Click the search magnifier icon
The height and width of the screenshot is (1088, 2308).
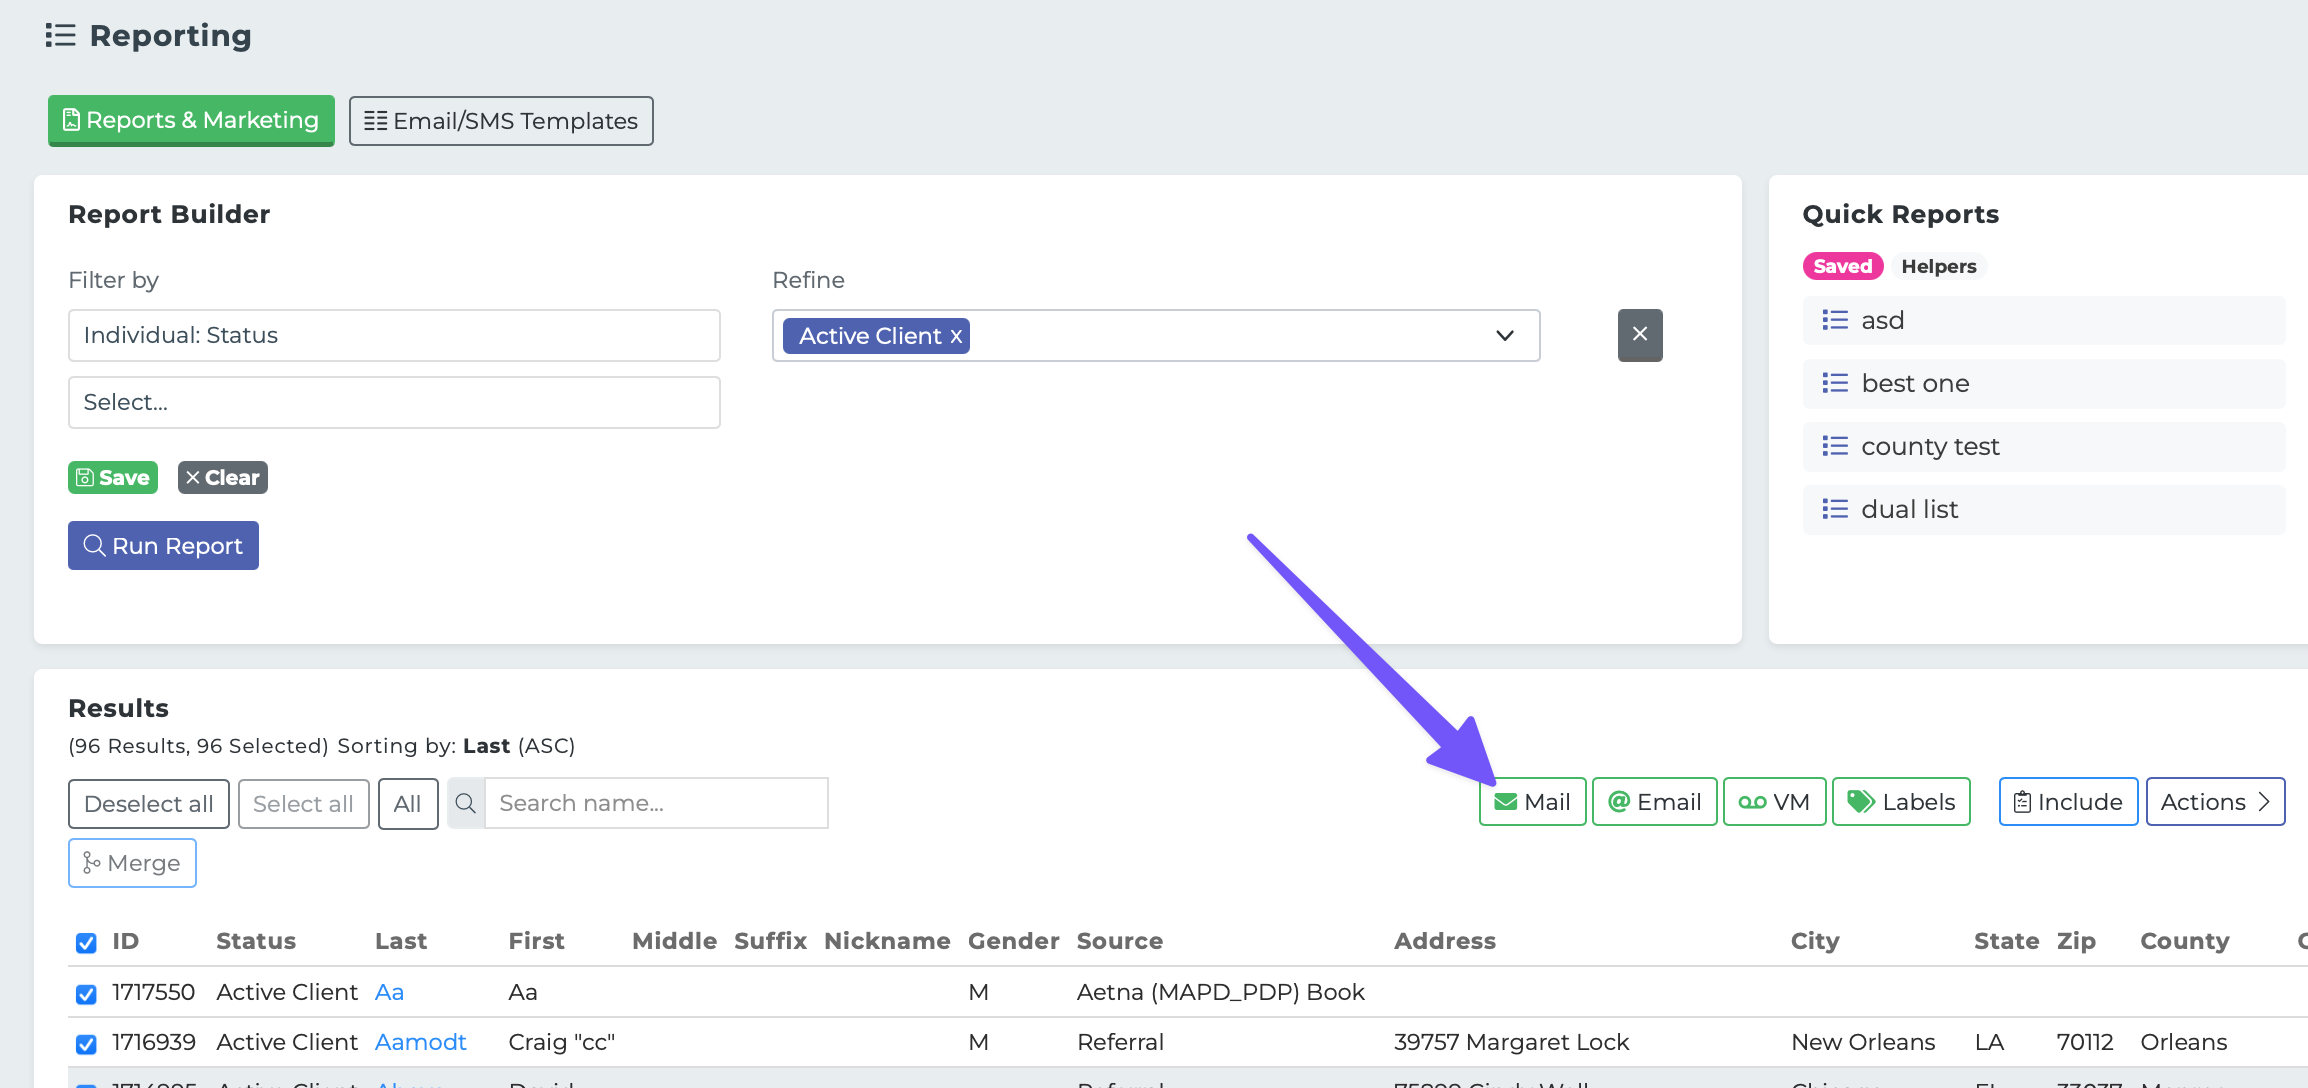point(466,803)
